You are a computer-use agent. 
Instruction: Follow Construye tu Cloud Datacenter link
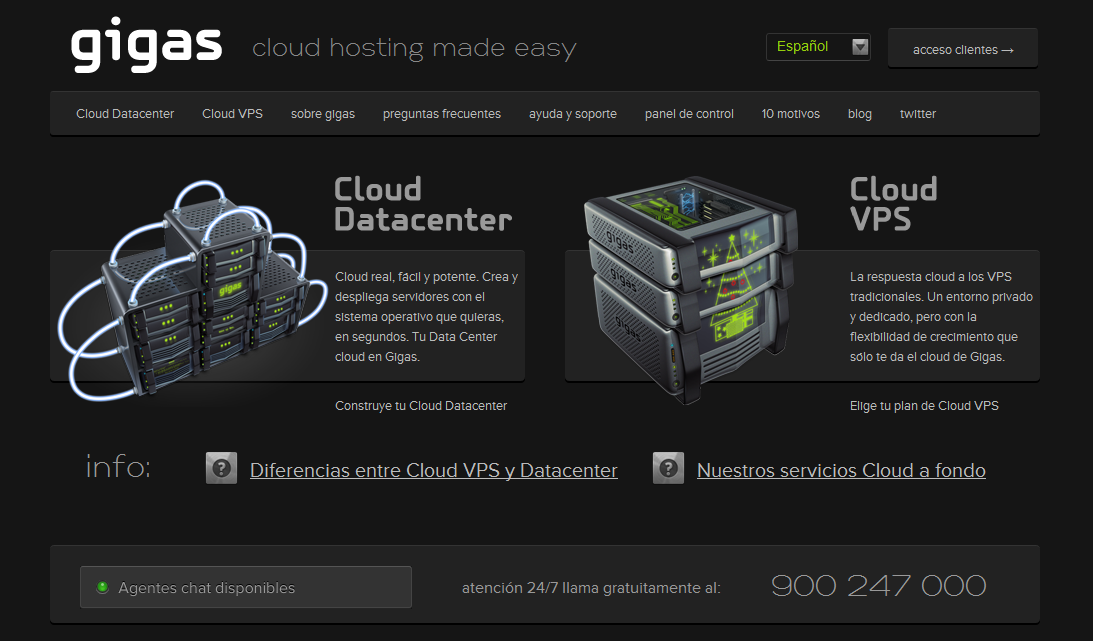[421, 406]
